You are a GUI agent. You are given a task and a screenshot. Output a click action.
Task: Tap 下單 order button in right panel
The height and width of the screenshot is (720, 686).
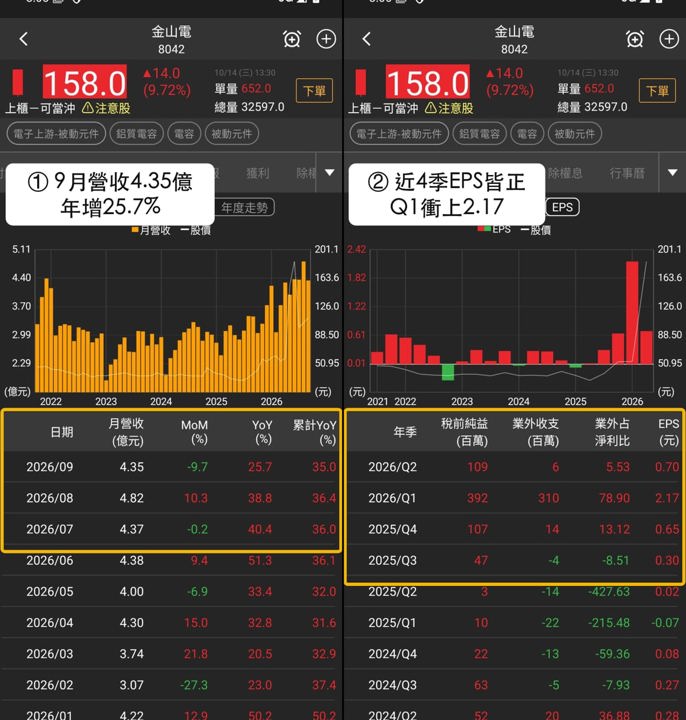tap(657, 91)
